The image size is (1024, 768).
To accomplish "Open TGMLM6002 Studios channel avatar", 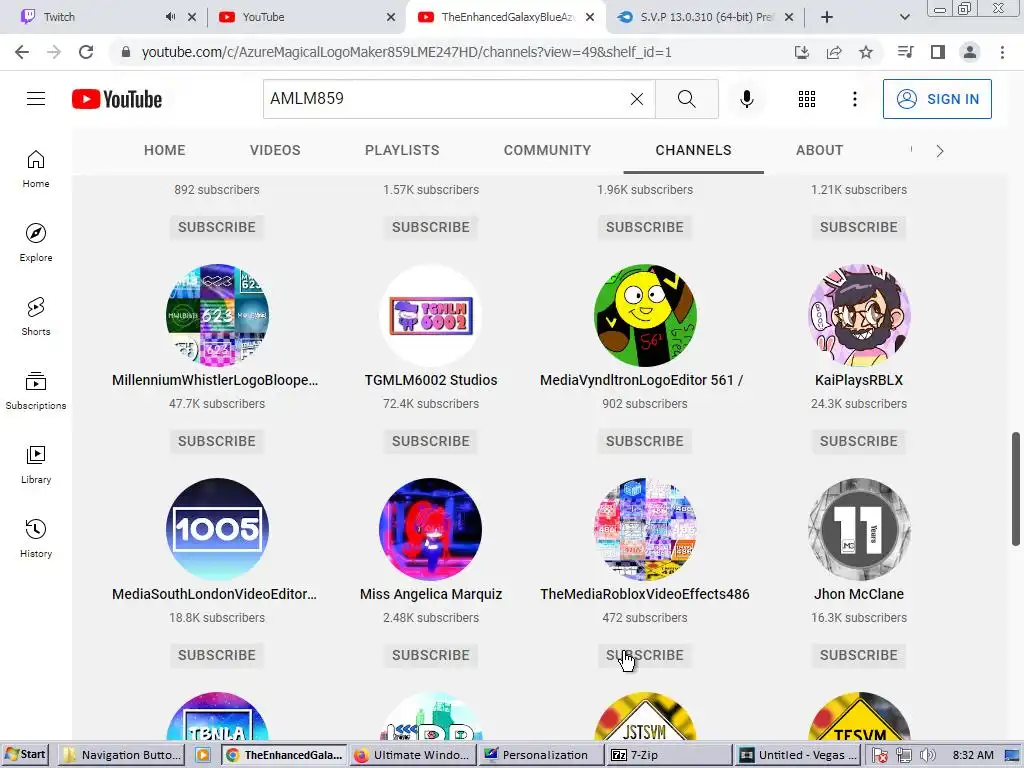I will point(431,315).
